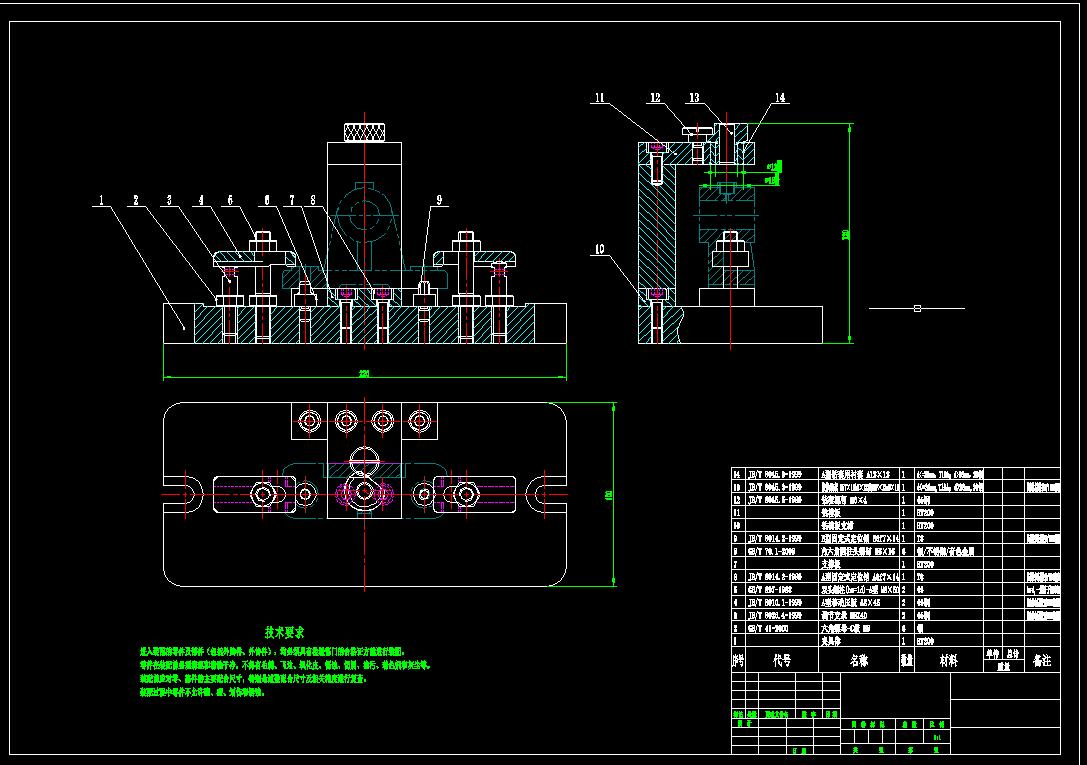
Task: Click part balloon label 12
Action: tap(656, 98)
